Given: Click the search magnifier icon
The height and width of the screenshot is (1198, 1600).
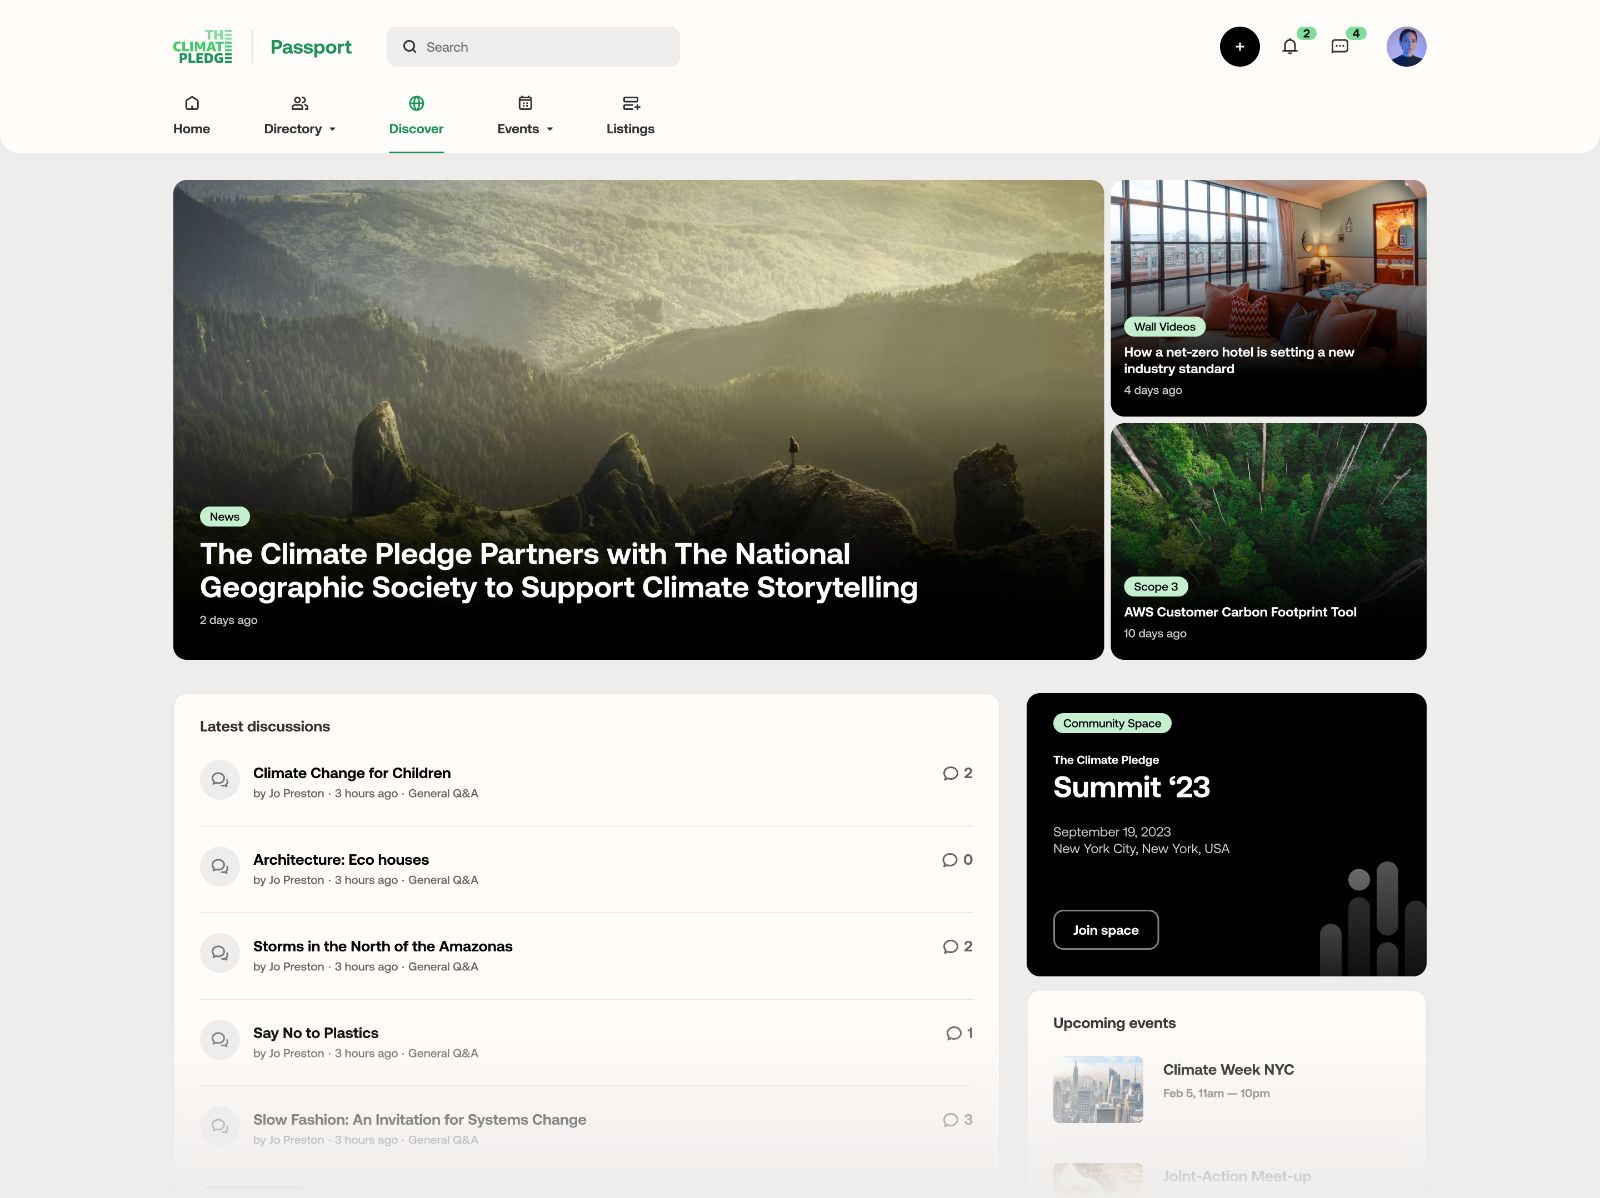Looking at the screenshot, I should tap(410, 47).
